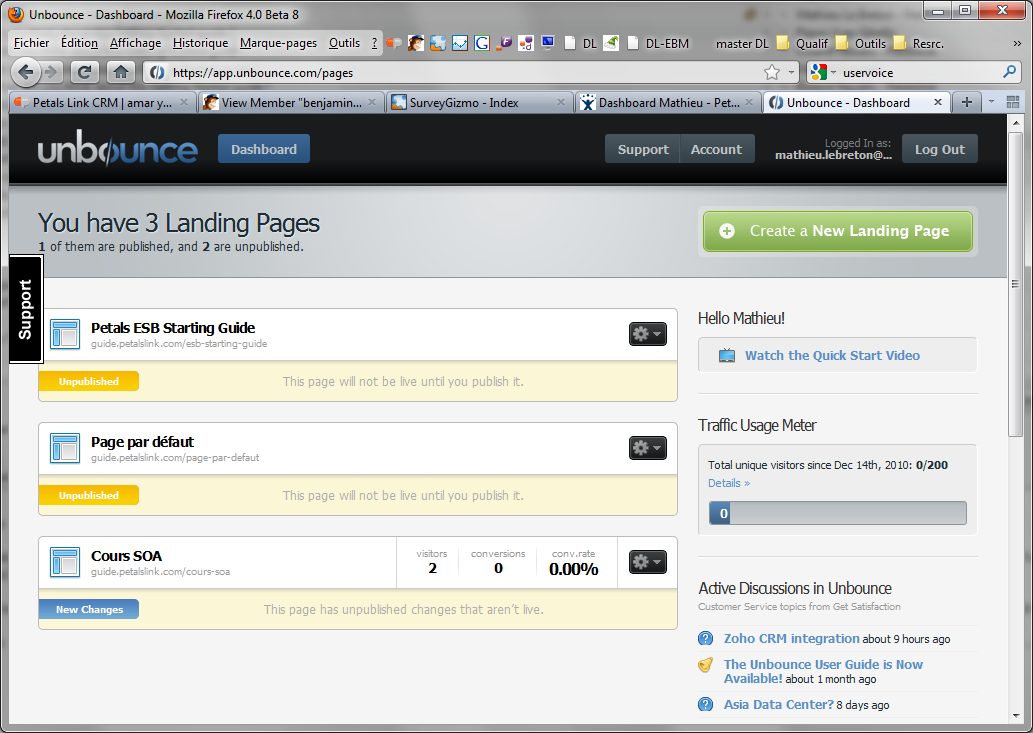Click the Firefox back arrow button
The width and height of the screenshot is (1033, 733).
[27, 72]
